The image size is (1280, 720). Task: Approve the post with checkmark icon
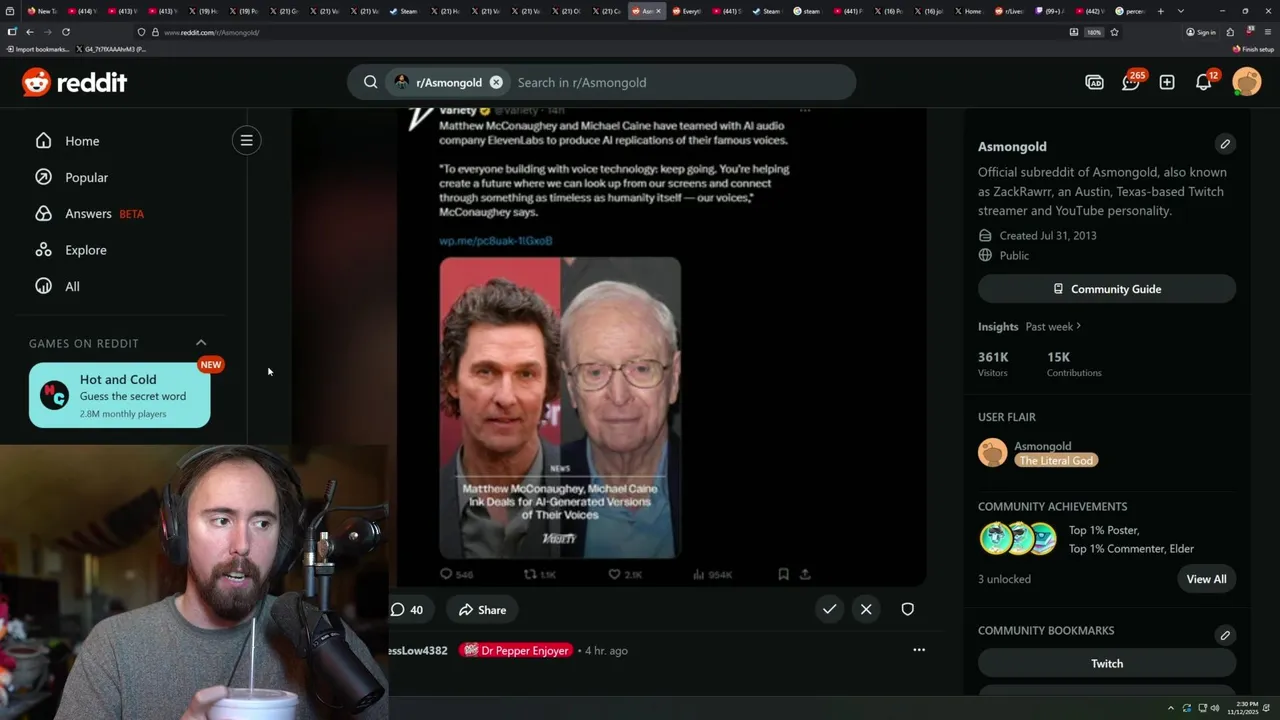(x=829, y=609)
